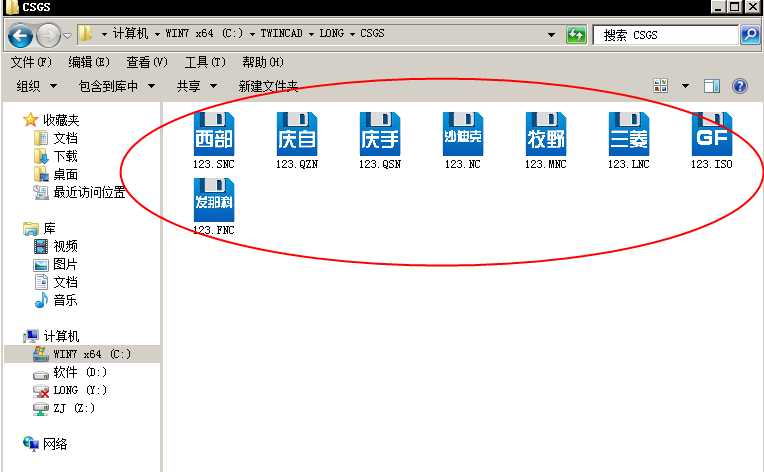Screen dimensions: 764x472
Task: Open the 文件(F) menu
Action: pyautogui.click(x=31, y=62)
